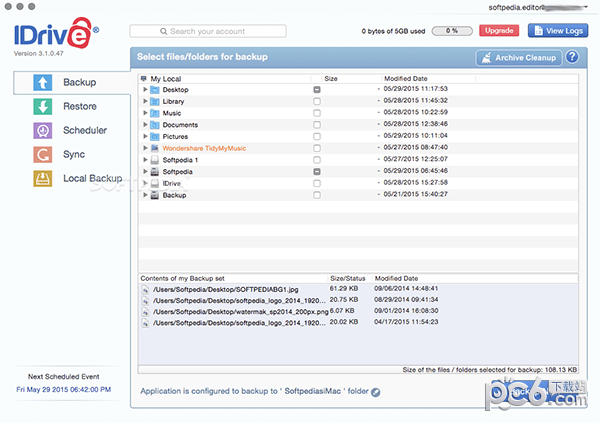This screenshot has width=600, height=423.
Task: Click the Softpedia 1 drive icon
Action: coord(155,160)
